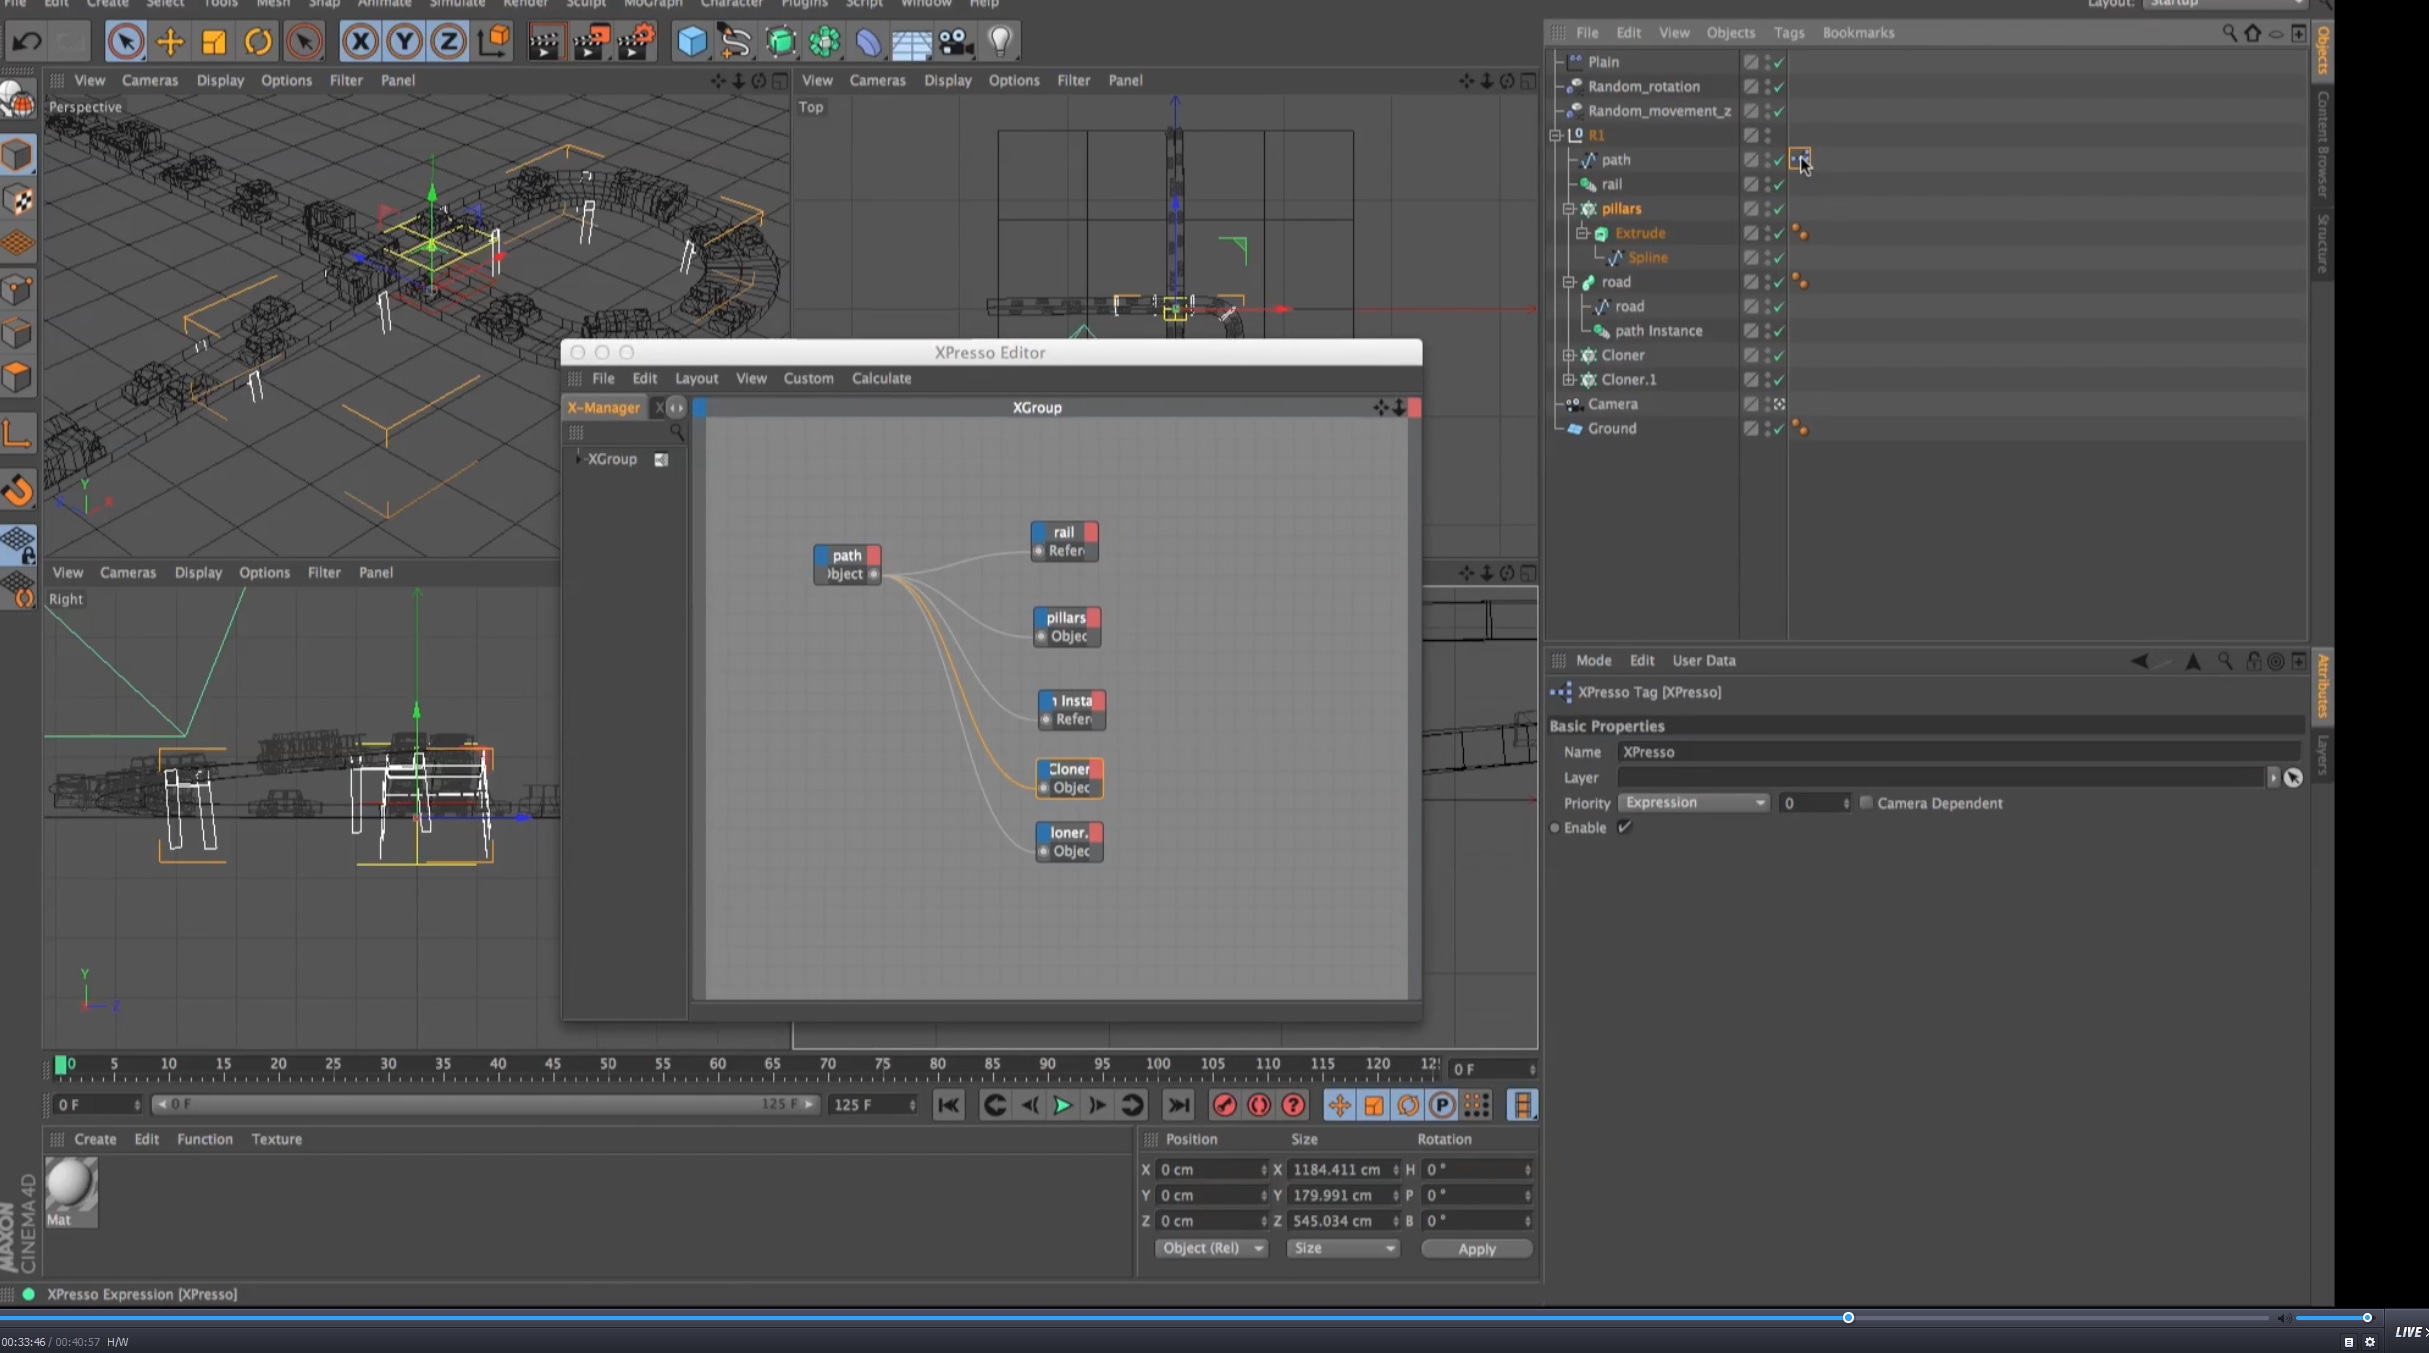Click the floor environment icon
This screenshot has height=1353, width=2429.
912,42
